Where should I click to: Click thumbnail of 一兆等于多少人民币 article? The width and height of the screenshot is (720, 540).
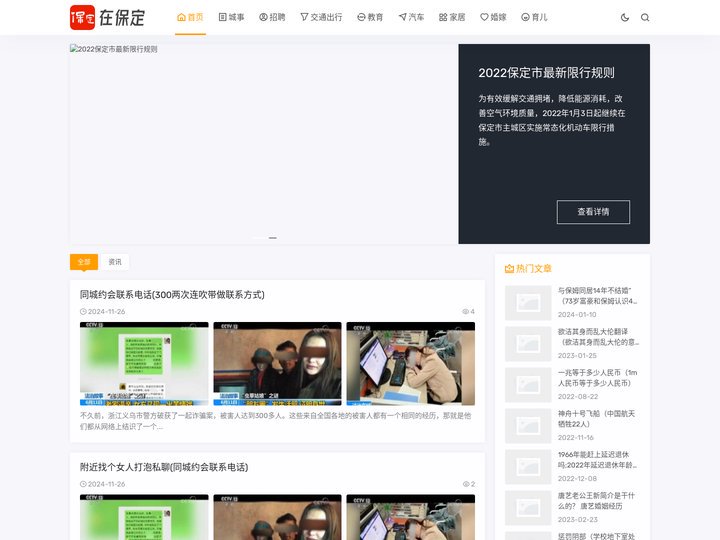[x=528, y=385]
